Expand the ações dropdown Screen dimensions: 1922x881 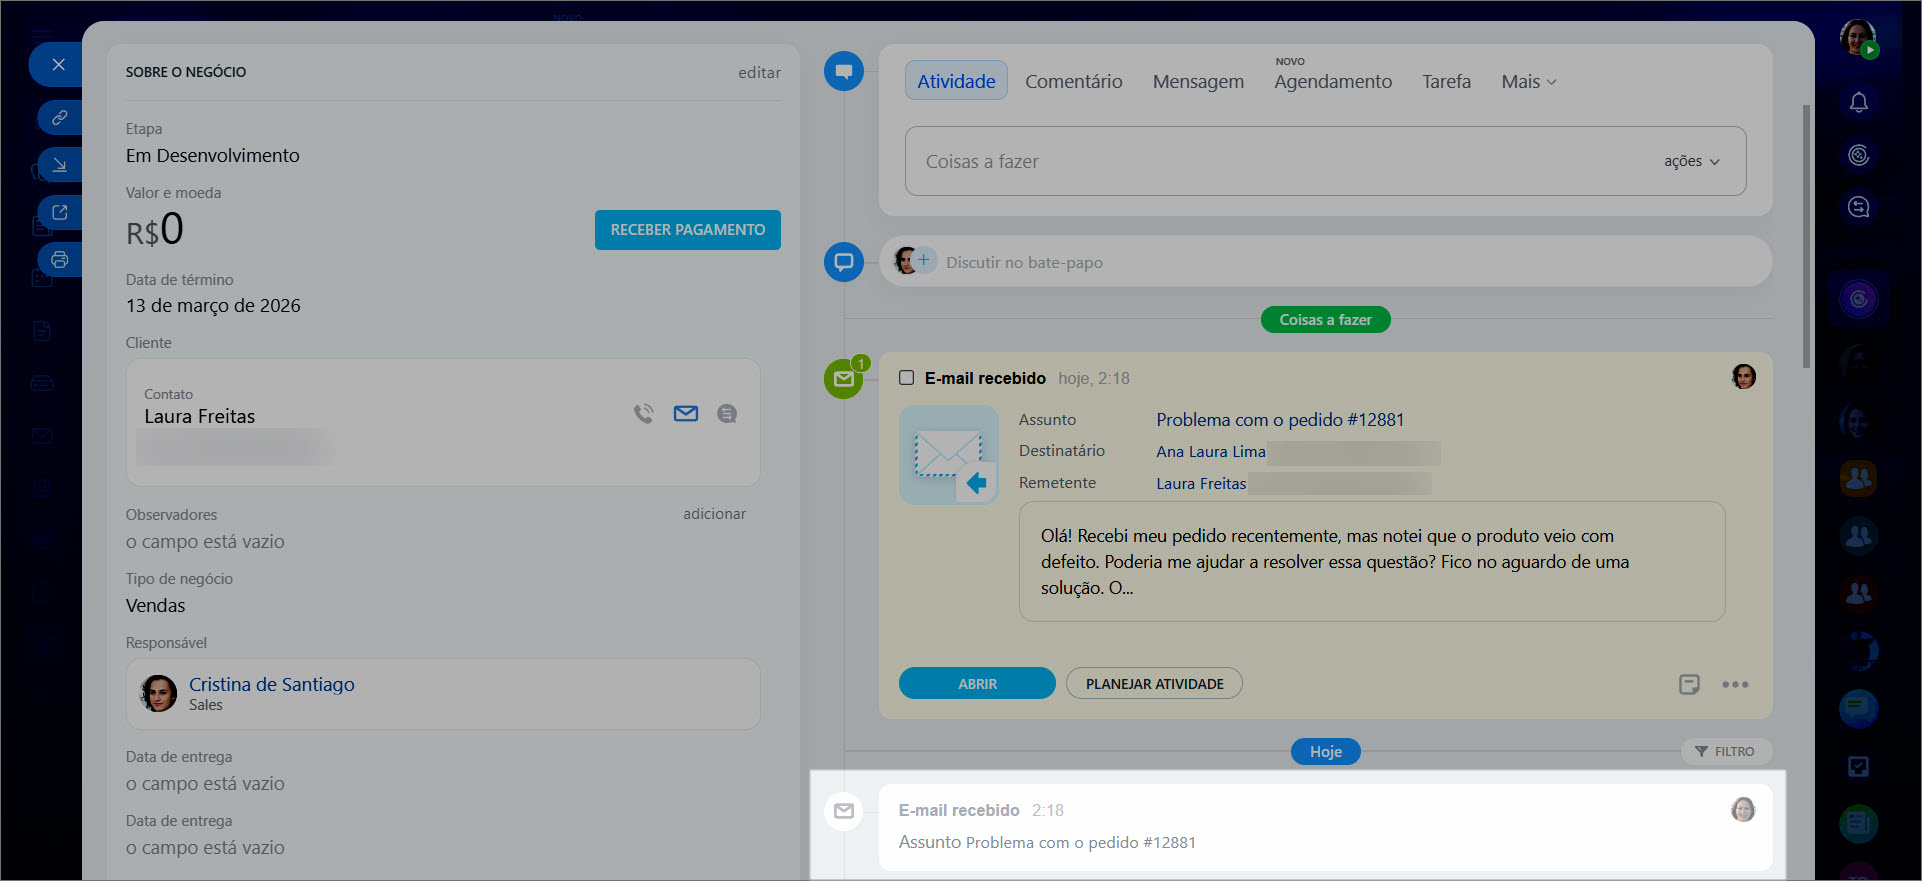1691,161
